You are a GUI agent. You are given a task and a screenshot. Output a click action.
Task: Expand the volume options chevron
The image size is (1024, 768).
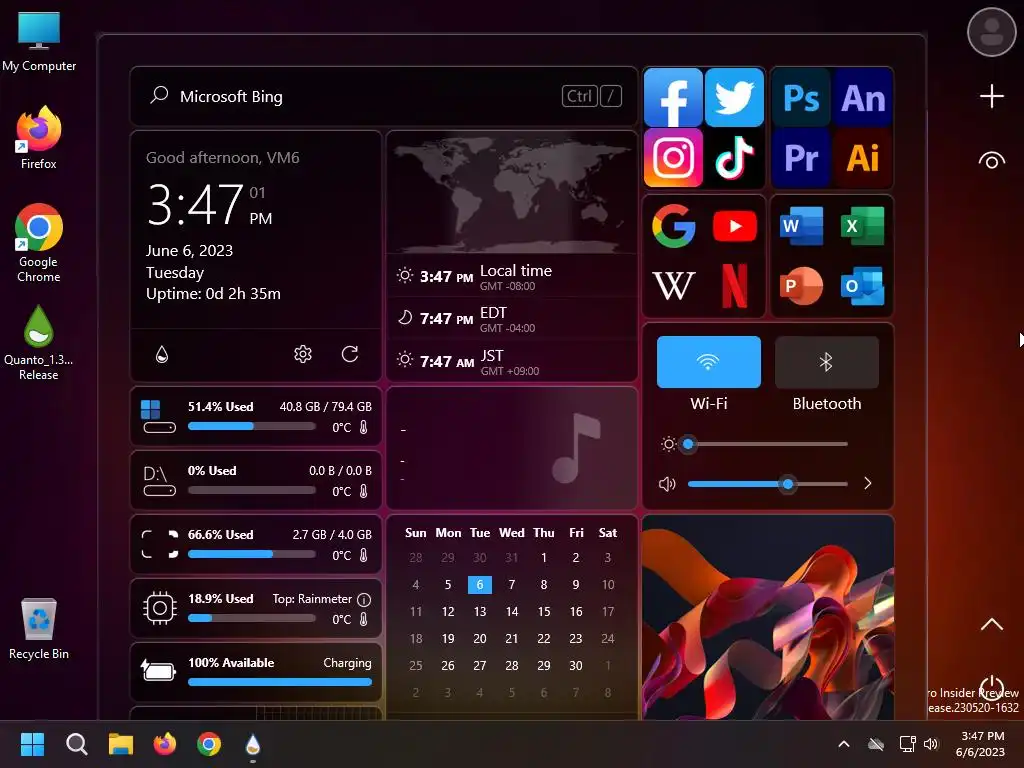tap(867, 483)
